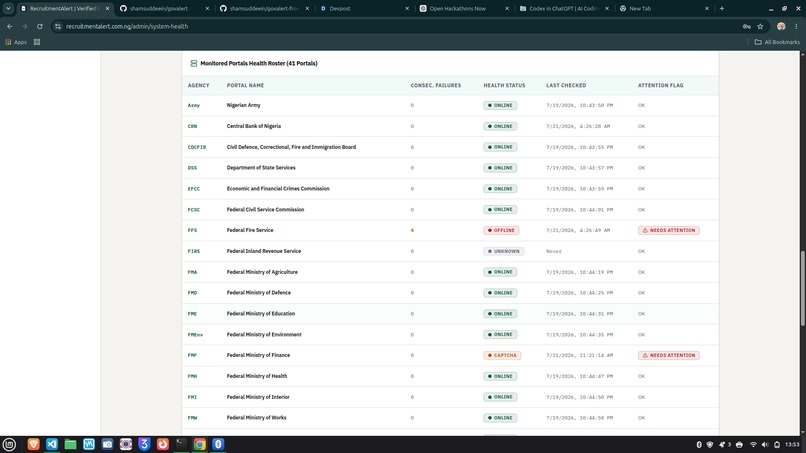Image resolution: width=806 pixels, height=453 pixels.
Task: Switch to Google Chrome in the taskbar
Action: (x=200, y=444)
